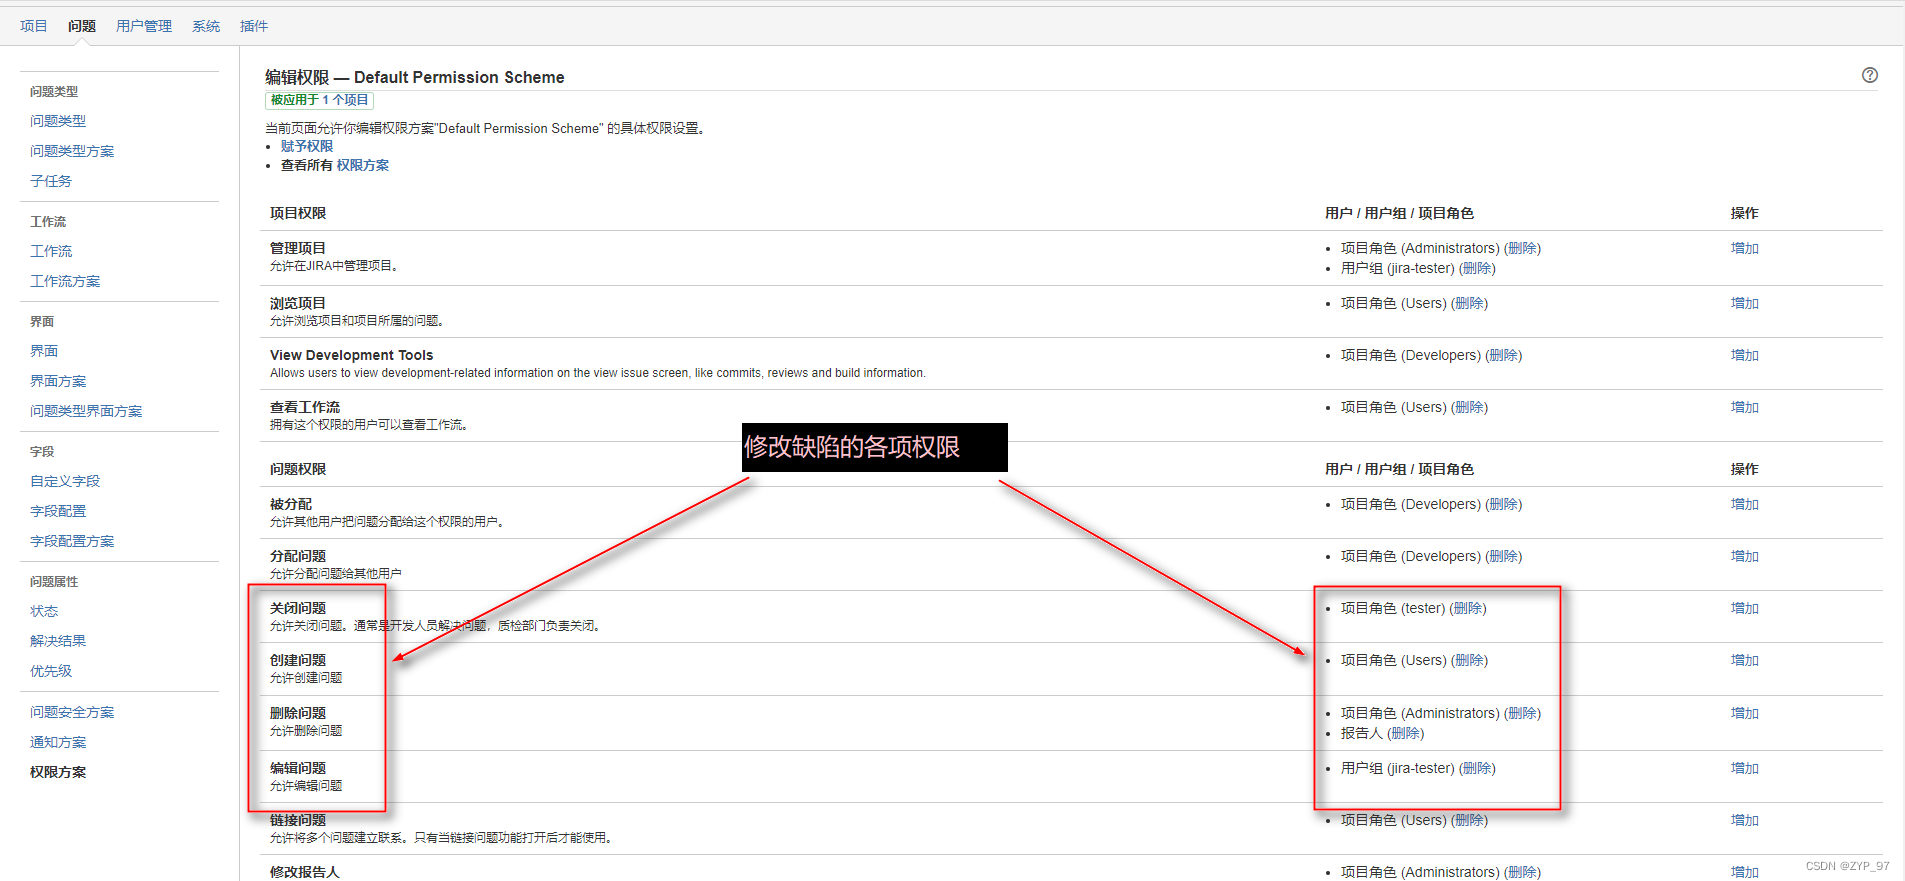
Task: Open 问题类型界面方案 sidebar link
Action: pos(86,411)
